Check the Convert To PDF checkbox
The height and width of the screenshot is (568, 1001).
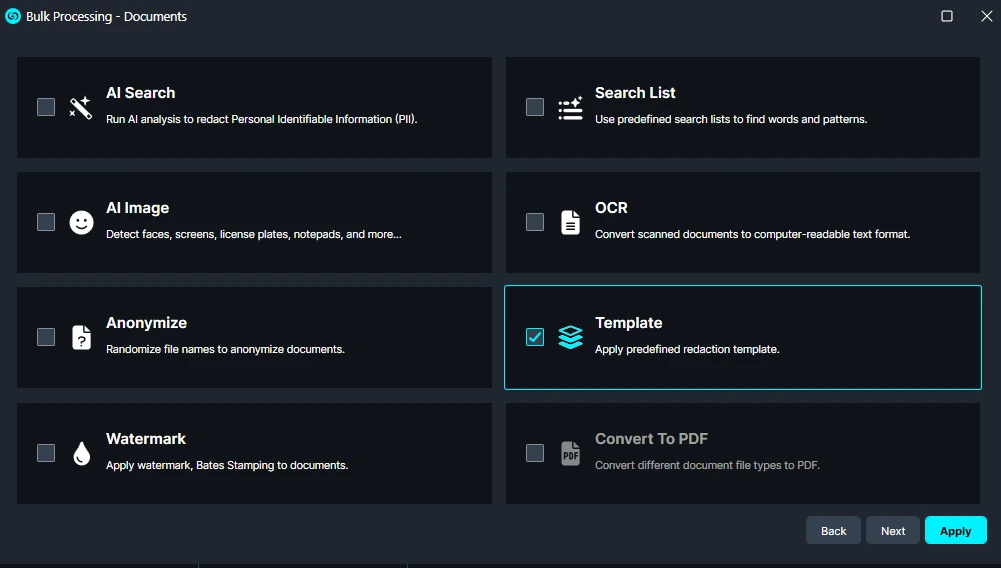(535, 453)
